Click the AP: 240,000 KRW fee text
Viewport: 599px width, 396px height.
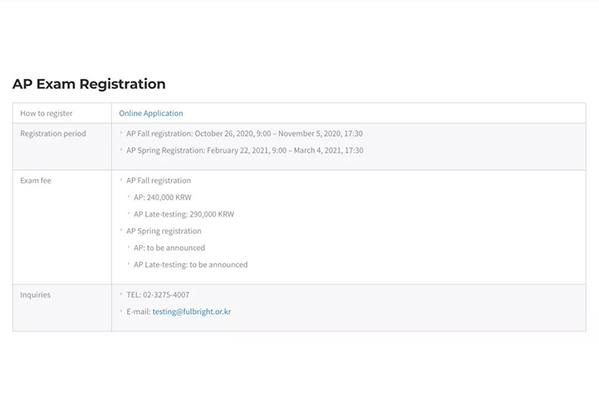162,197
